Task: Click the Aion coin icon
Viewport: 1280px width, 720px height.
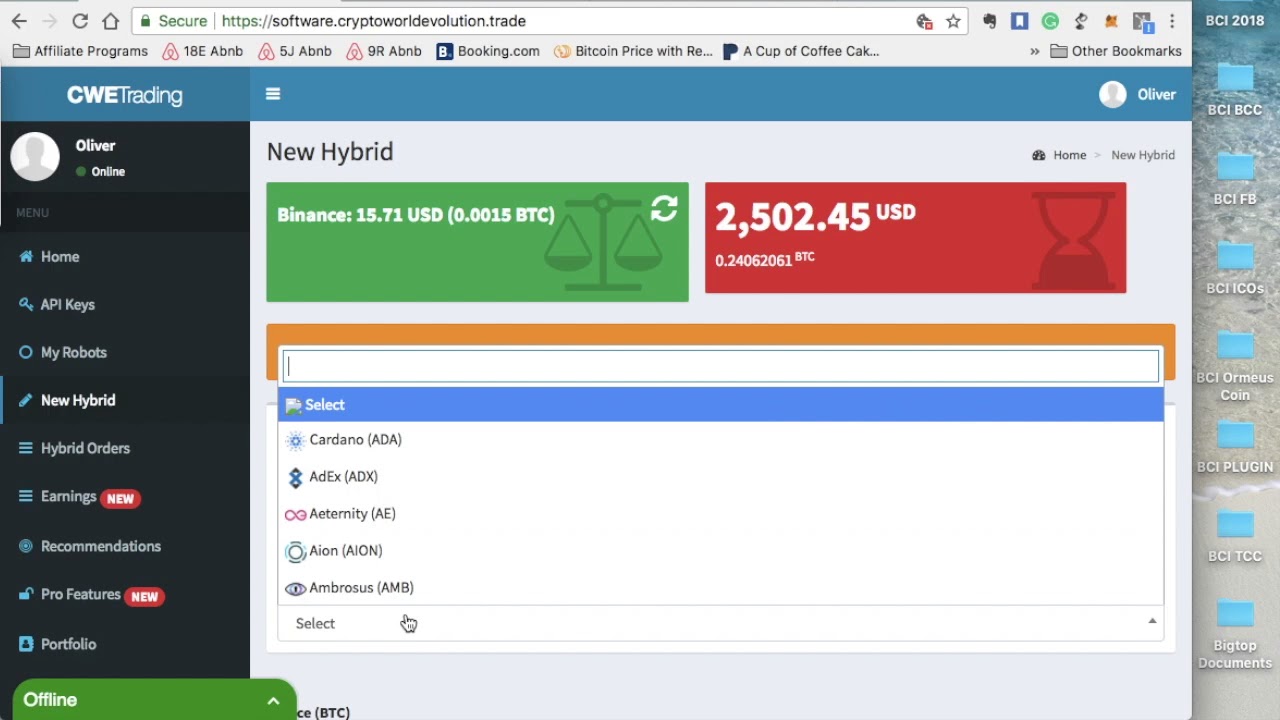Action: (295, 551)
